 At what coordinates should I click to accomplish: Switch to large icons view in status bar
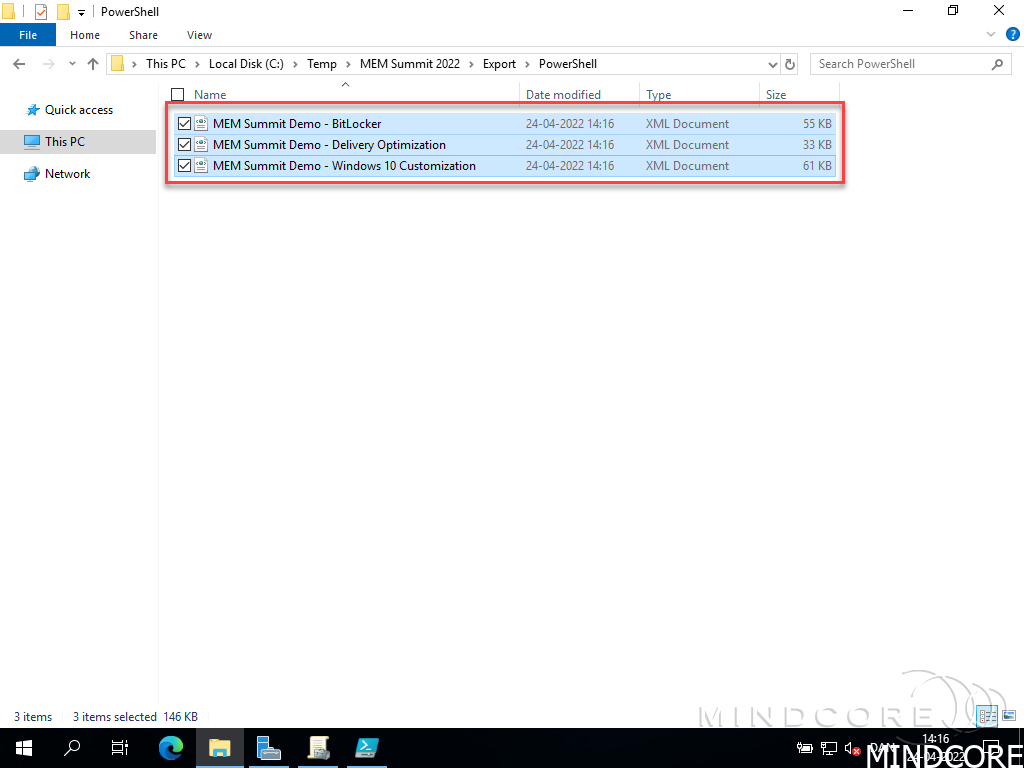(x=1007, y=716)
